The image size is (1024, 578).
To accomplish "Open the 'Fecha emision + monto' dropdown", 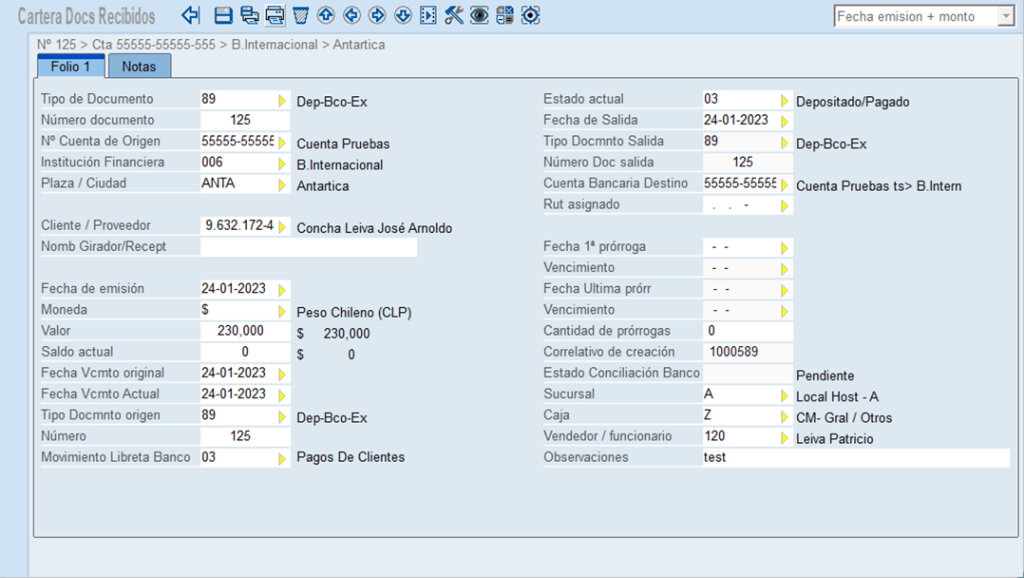I will tap(1004, 16).
